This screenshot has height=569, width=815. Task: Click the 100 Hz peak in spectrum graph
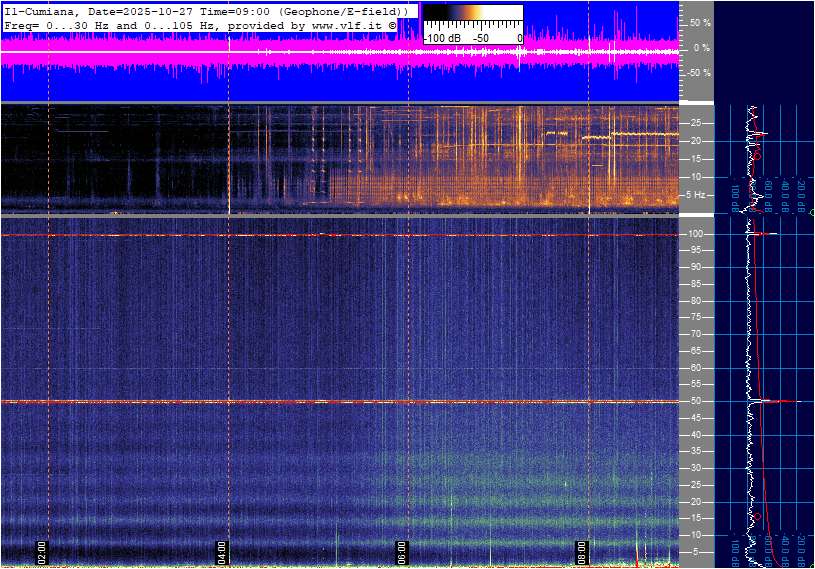[x=765, y=234]
